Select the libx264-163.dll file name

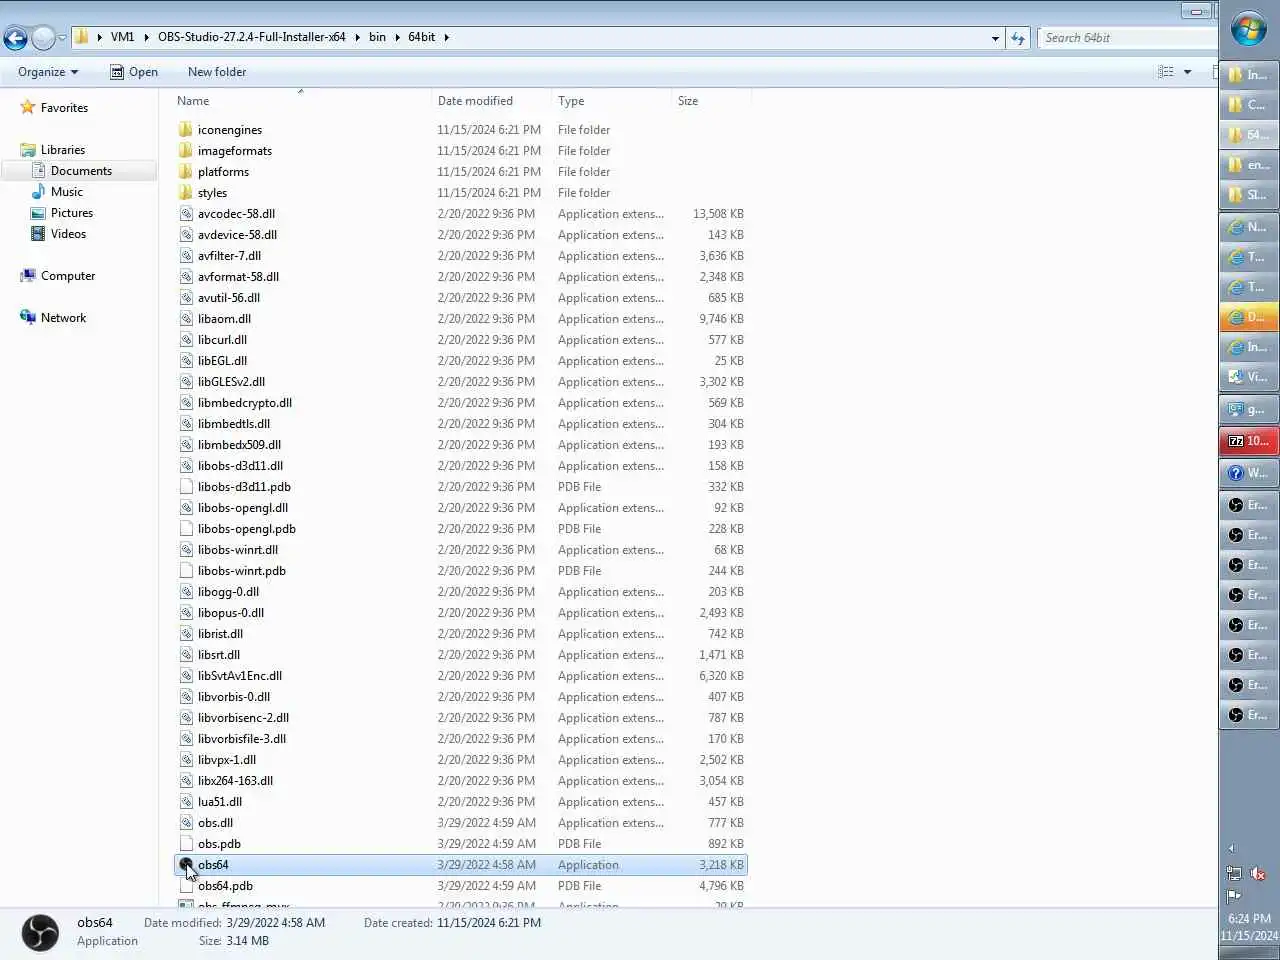click(x=235, y=781)
